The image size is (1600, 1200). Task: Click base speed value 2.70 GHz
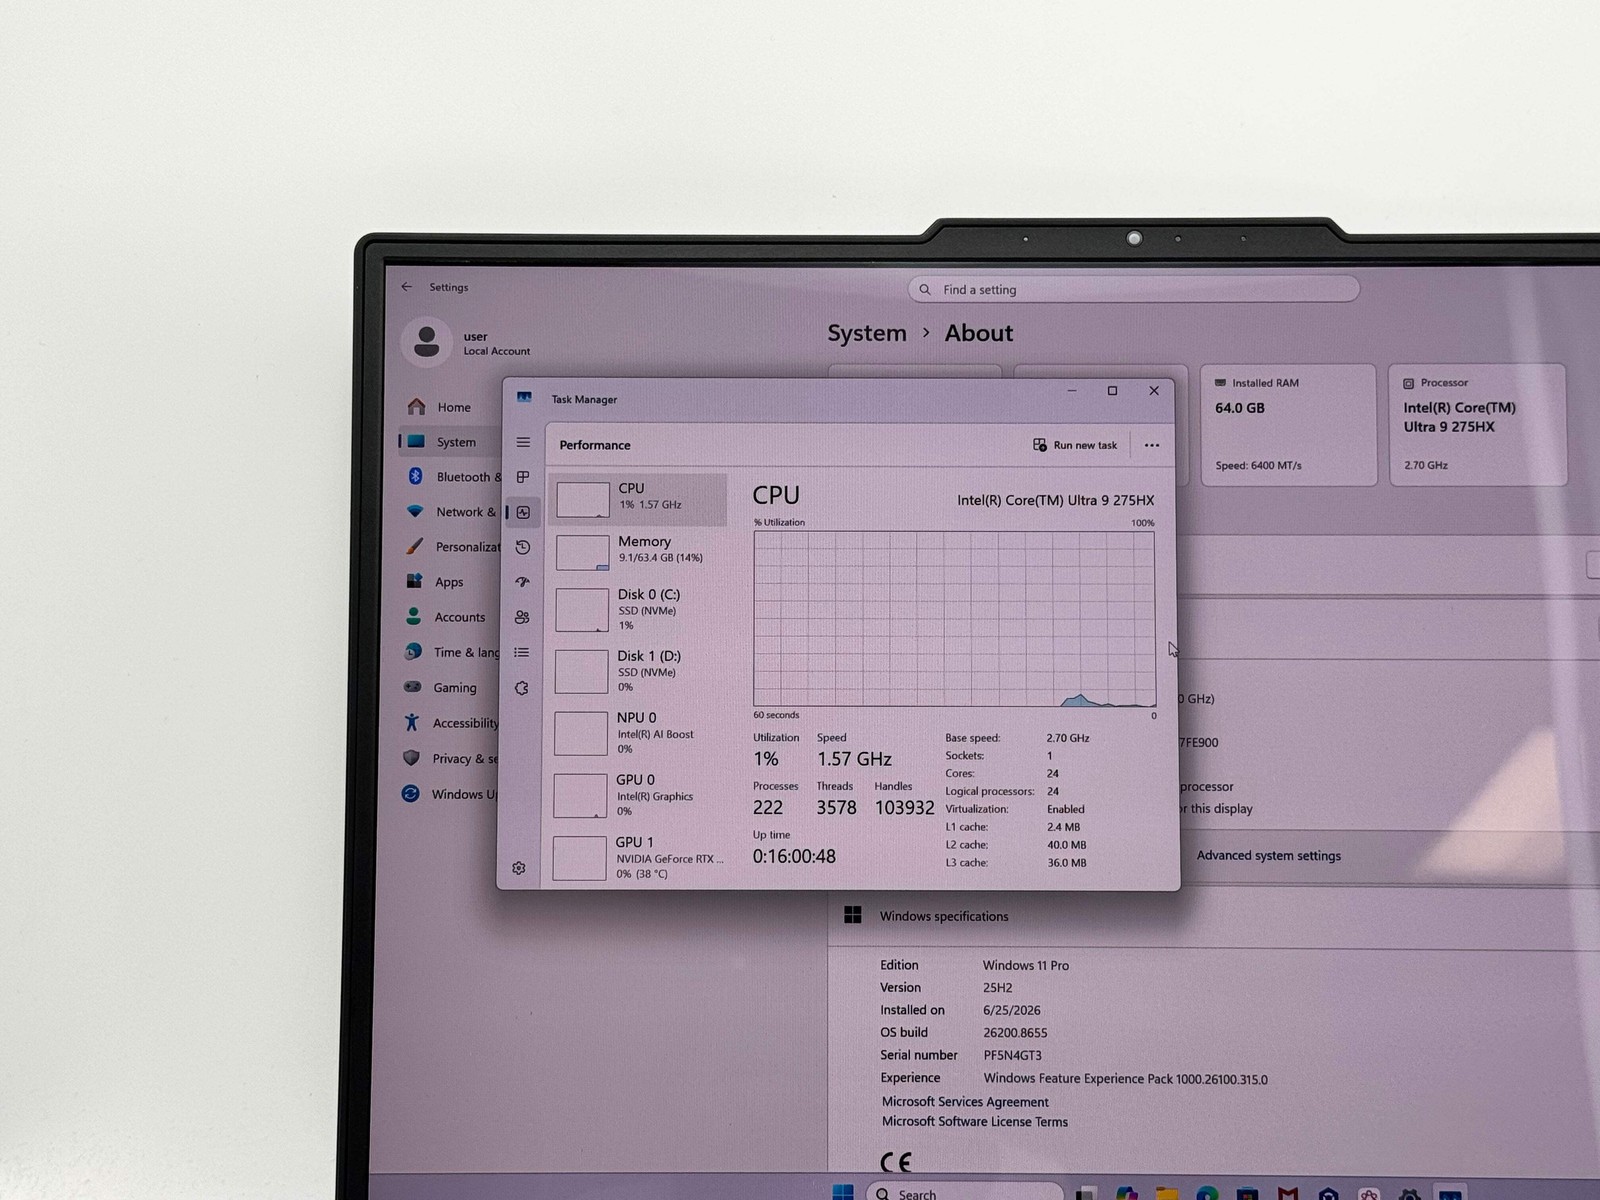pos(1068,738)
